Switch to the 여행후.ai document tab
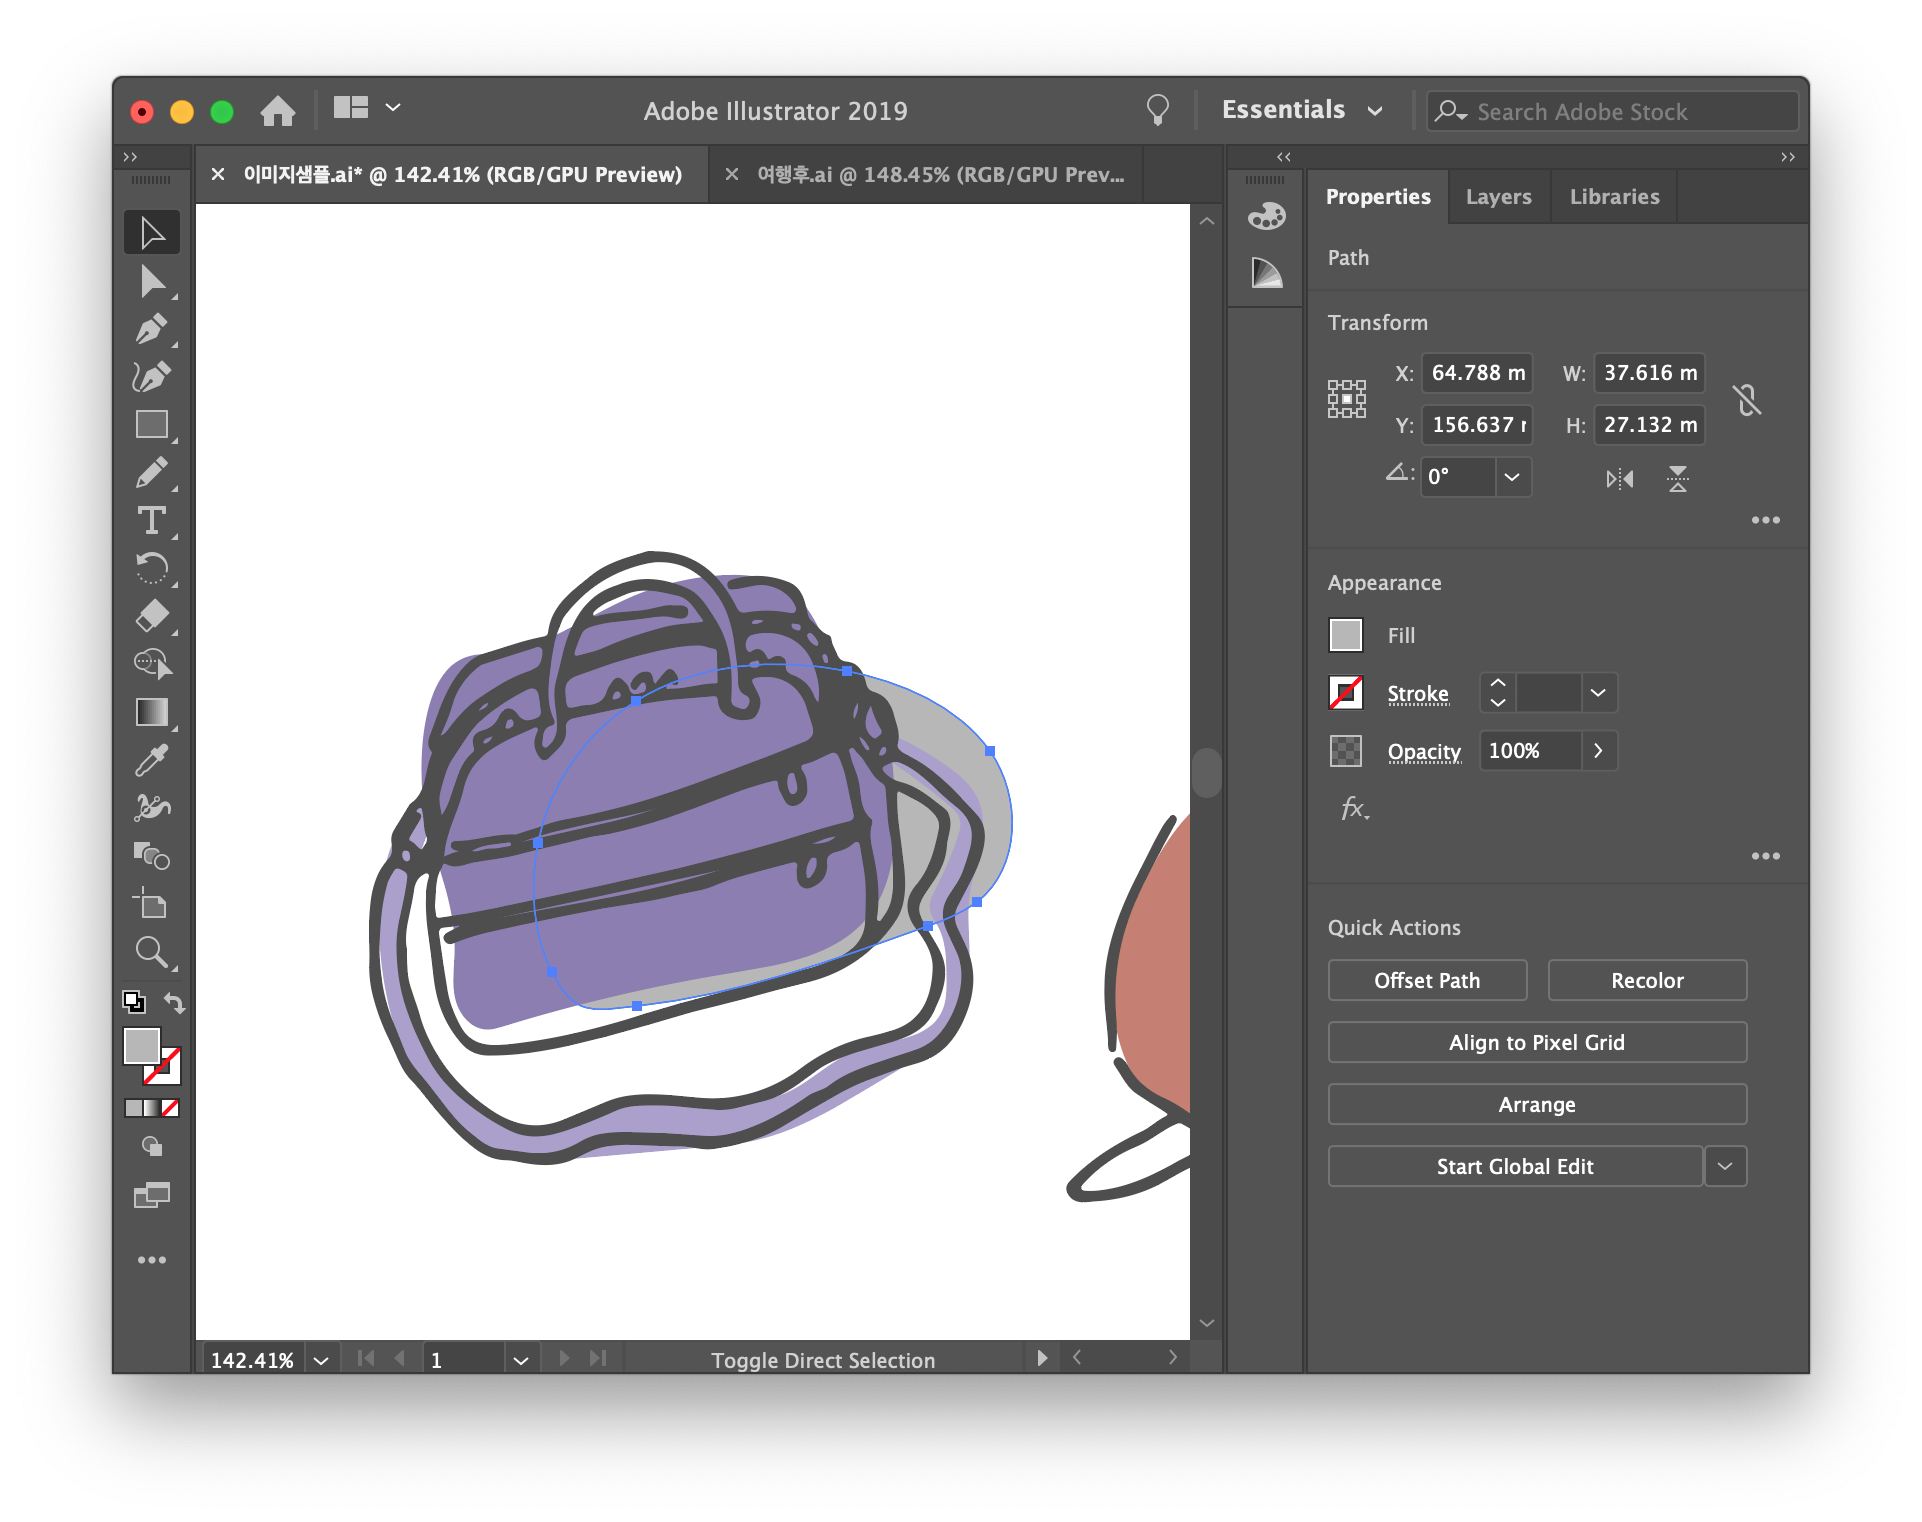The image size is (1922, 1522). 940,175
